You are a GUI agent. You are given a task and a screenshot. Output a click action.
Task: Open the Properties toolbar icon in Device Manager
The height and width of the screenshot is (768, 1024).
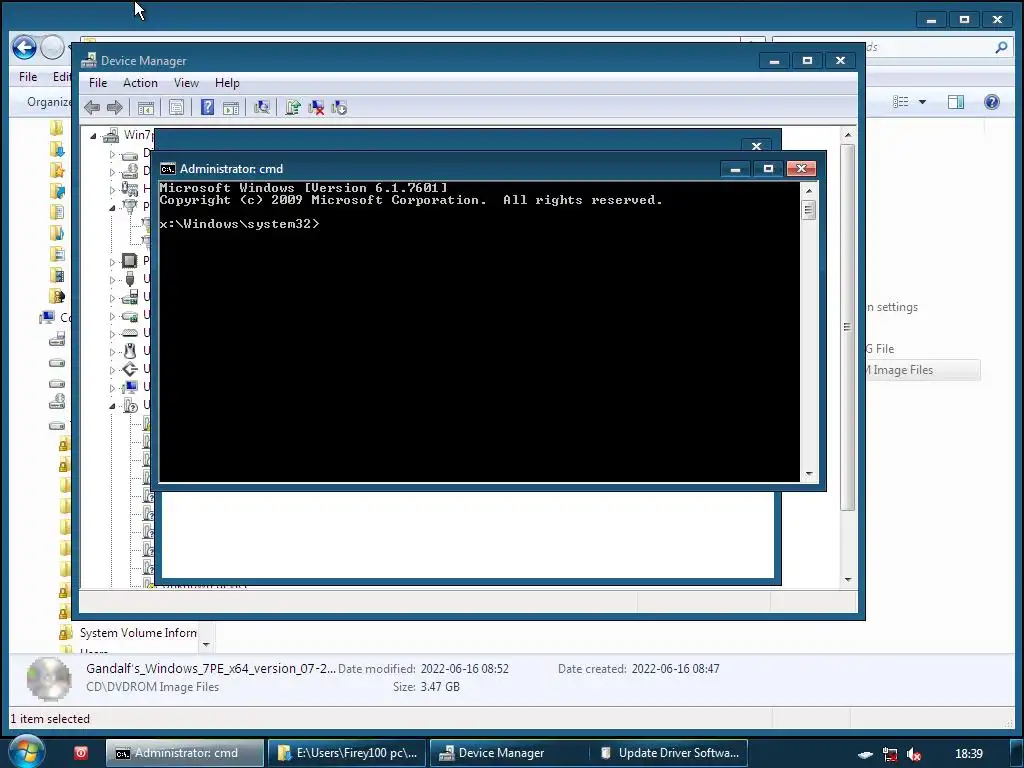pyautogui.click(x=176, y=108)
